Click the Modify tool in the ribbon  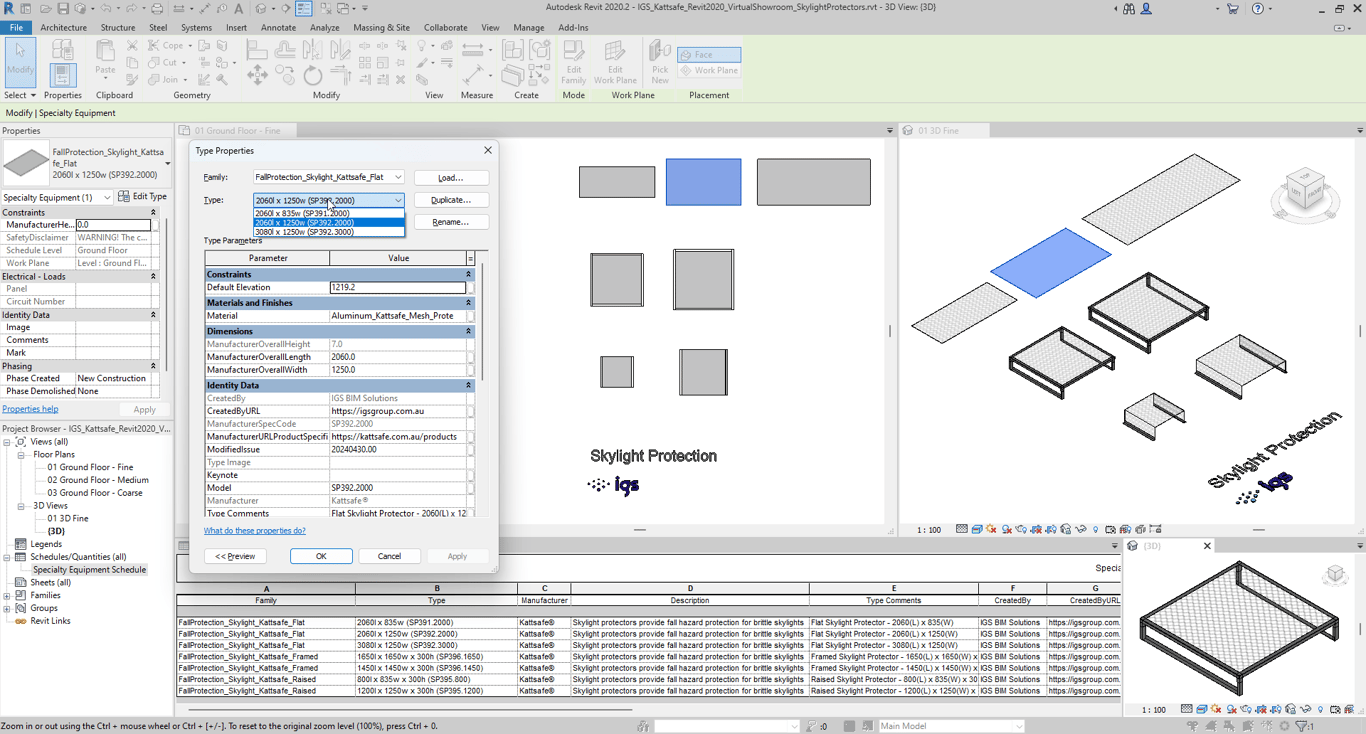[x=20, y=58]
